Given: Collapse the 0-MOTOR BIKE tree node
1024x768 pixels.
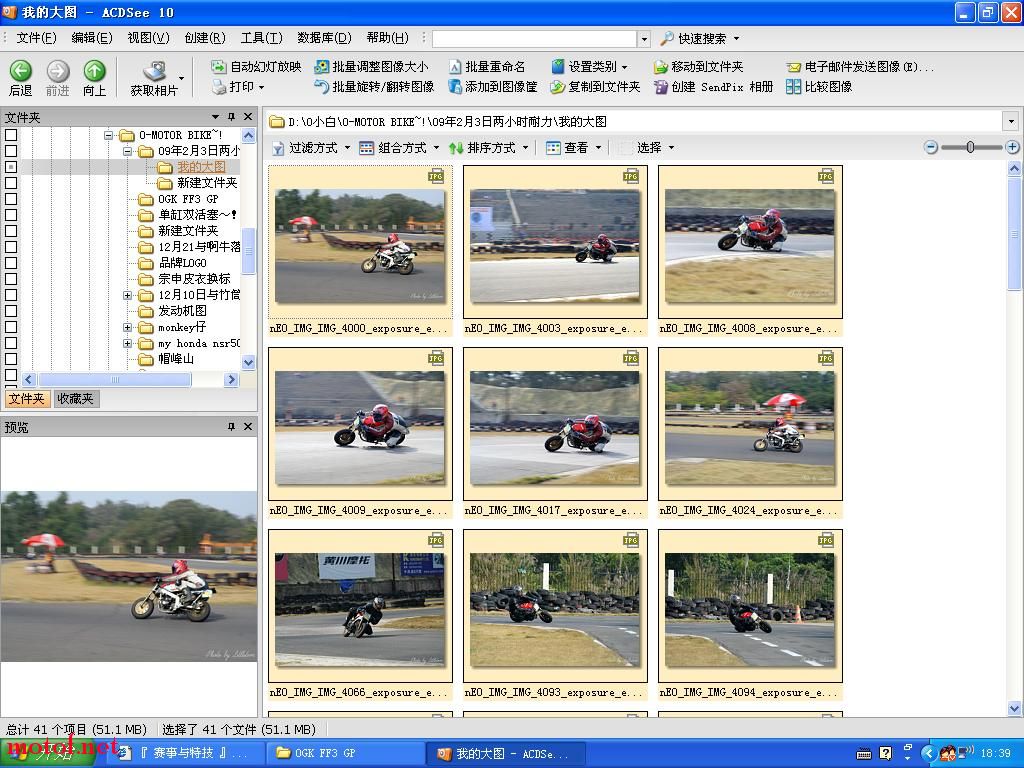Looking at the screenshot, I should click(108, 135).
